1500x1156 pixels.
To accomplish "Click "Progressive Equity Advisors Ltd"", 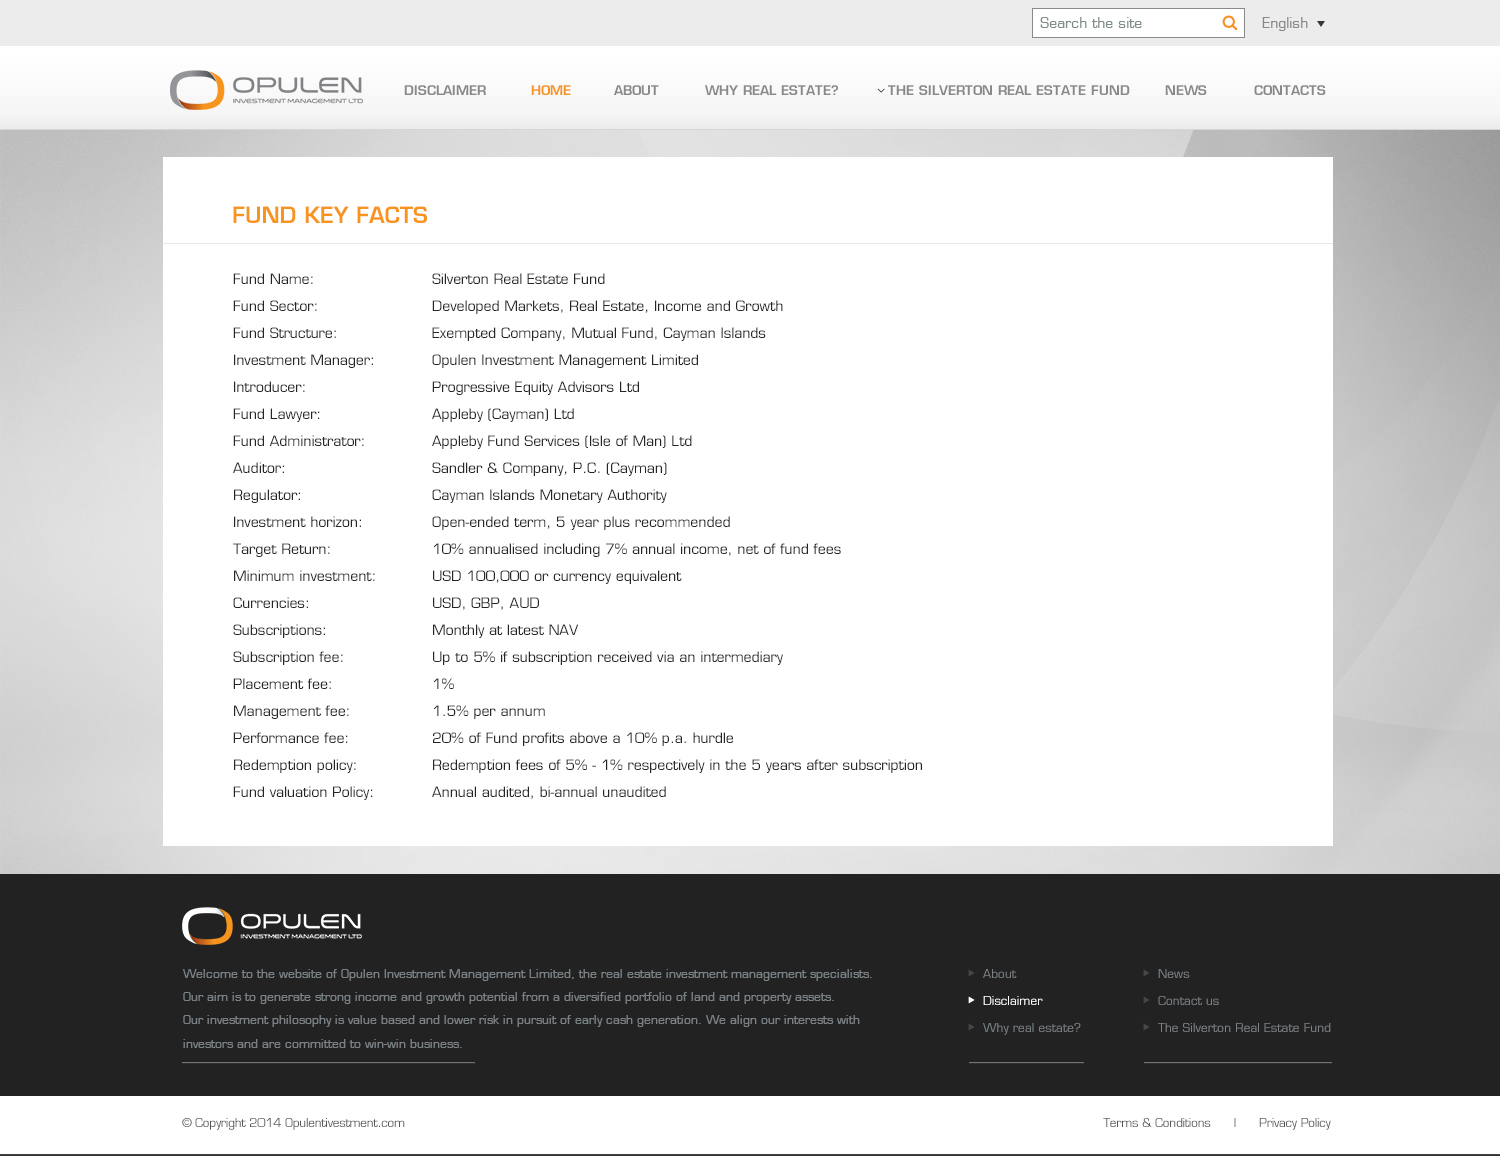I will (535, 387).
